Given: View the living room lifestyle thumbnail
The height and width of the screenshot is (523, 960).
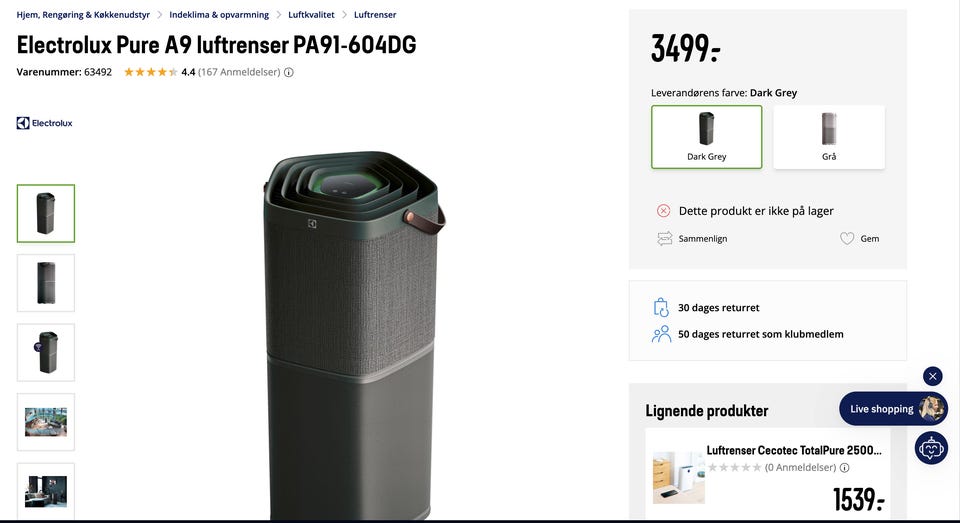Looking at the screenshot, I should click(46, 422).
